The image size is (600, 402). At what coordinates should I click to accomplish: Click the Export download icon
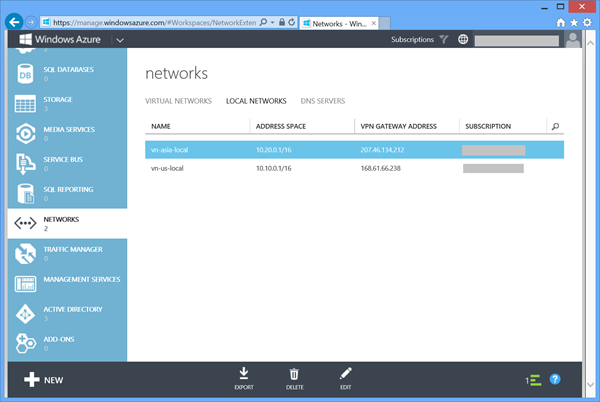[x=244, y=373]
